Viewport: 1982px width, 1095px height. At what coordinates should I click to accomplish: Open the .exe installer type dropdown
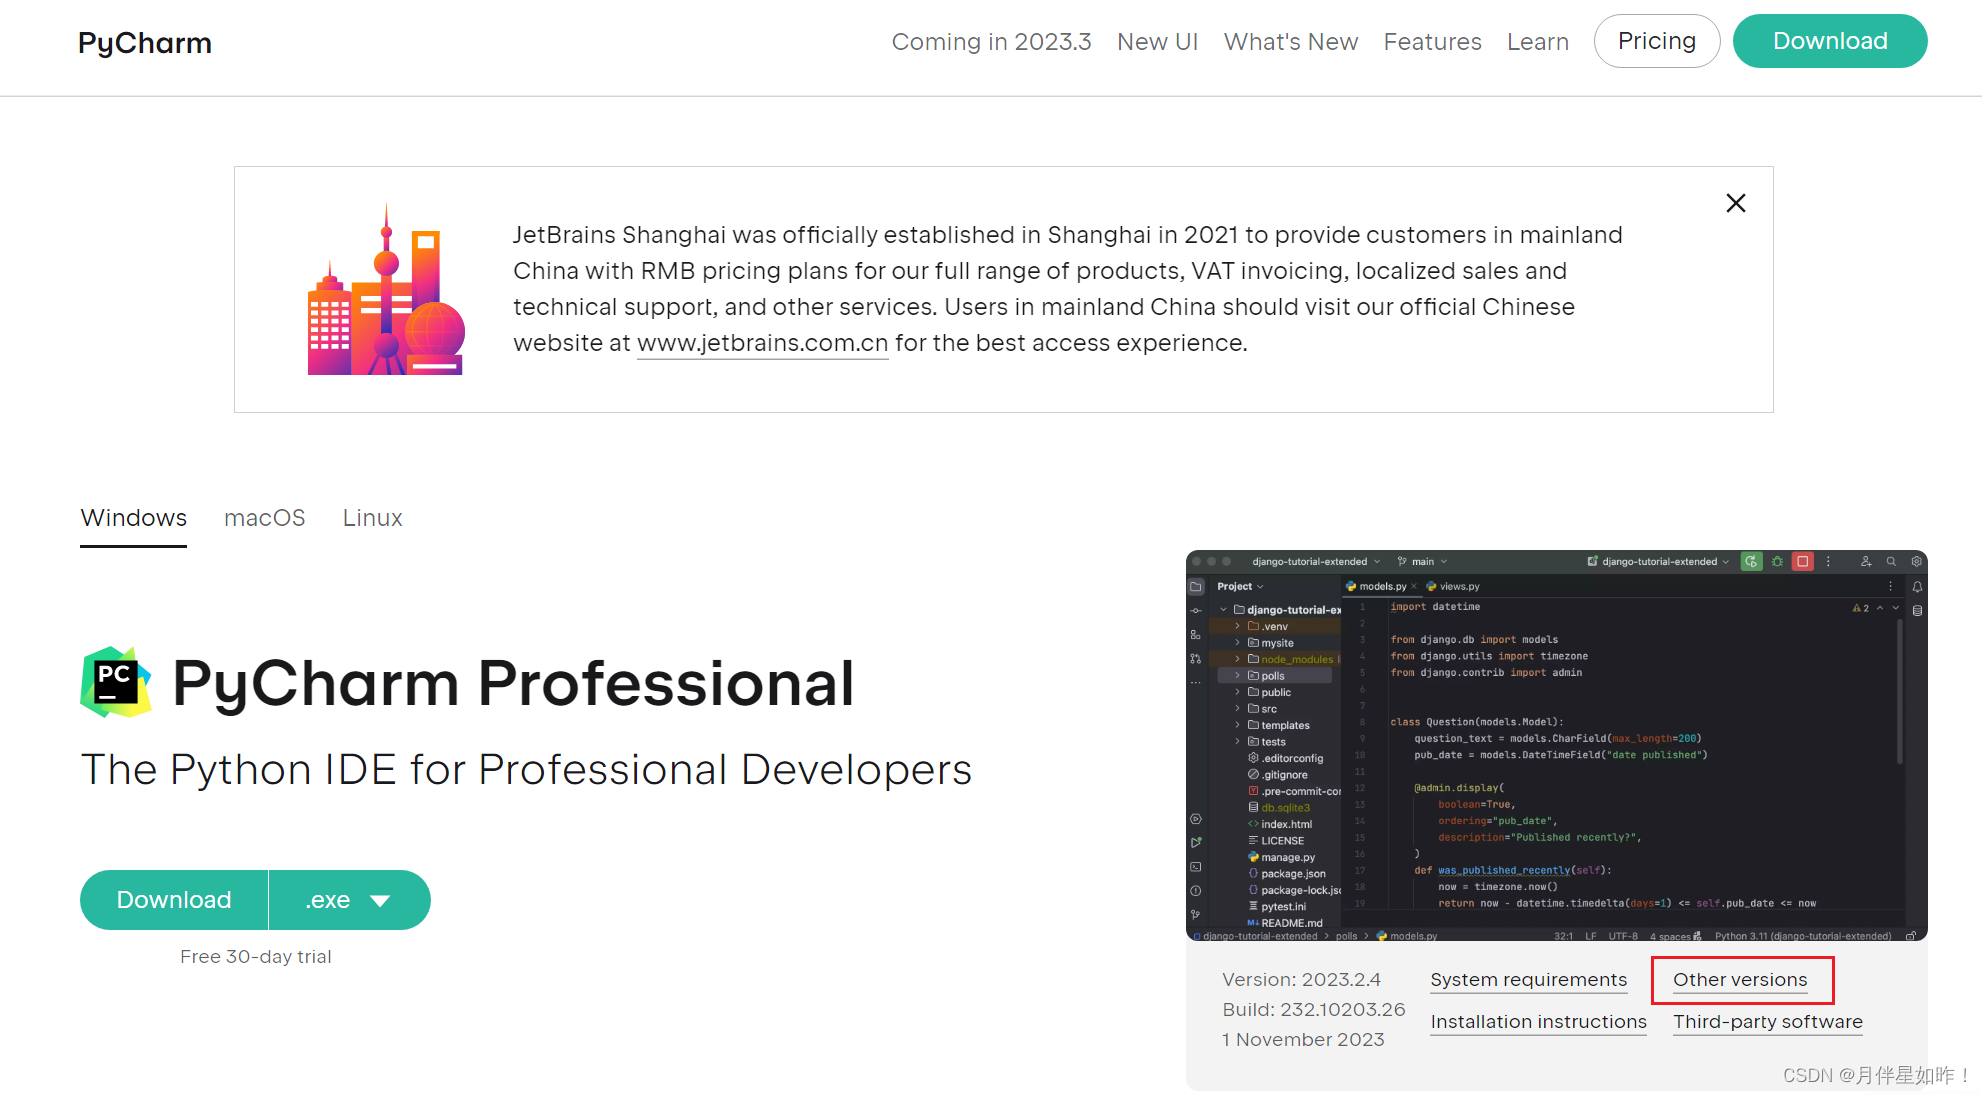pos(350,900)
